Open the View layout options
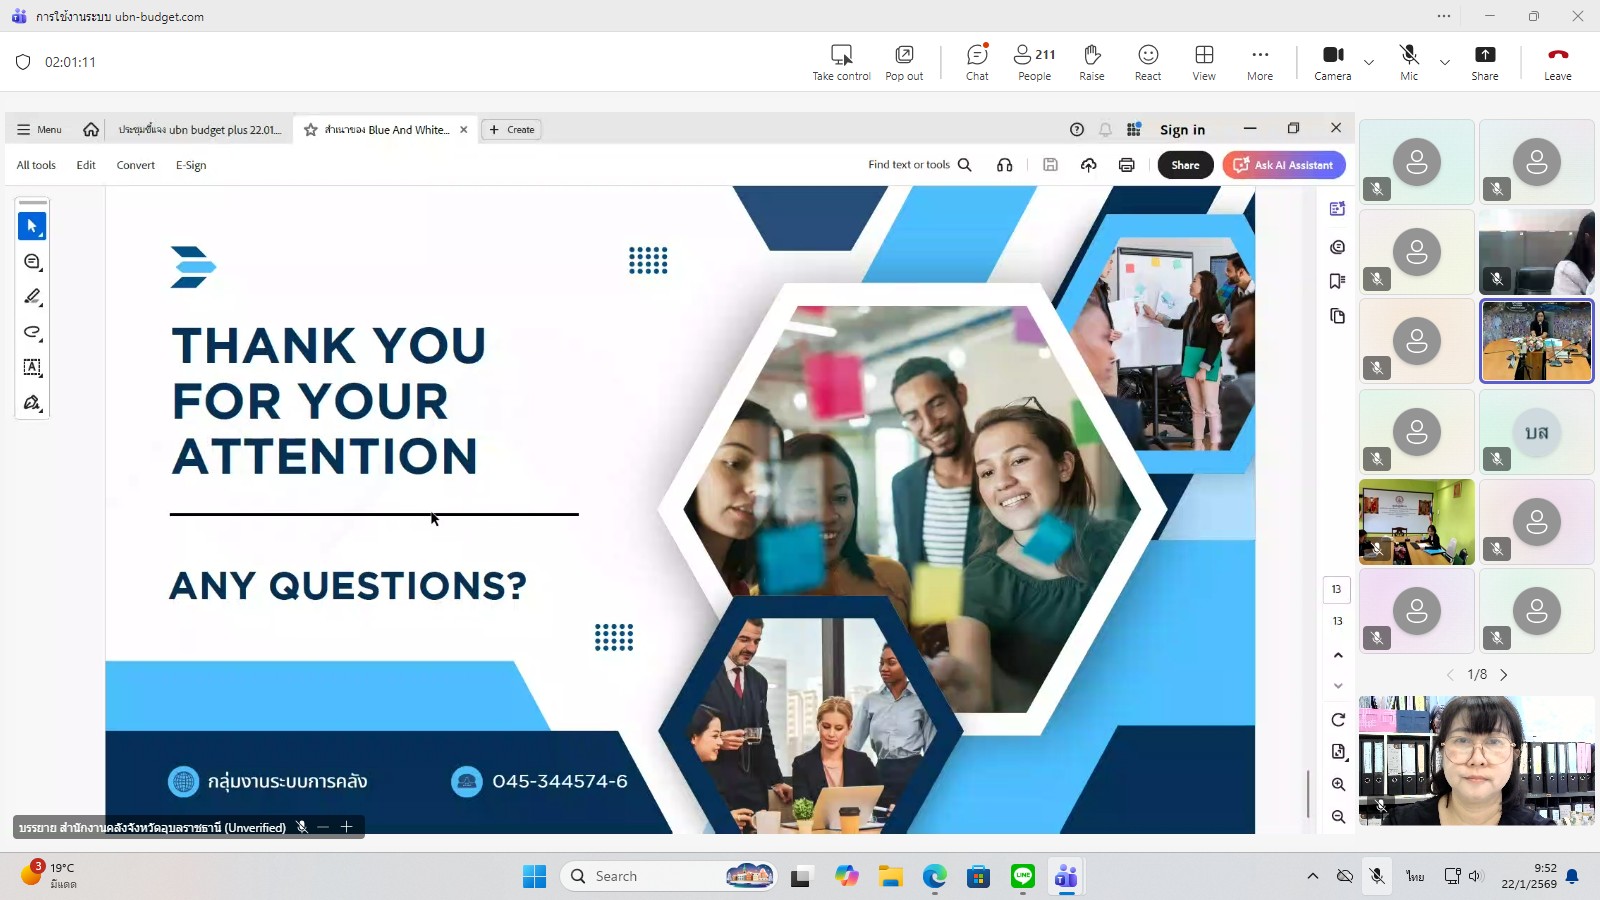This screenshot has width=1600, height=900. (1204, 62)
